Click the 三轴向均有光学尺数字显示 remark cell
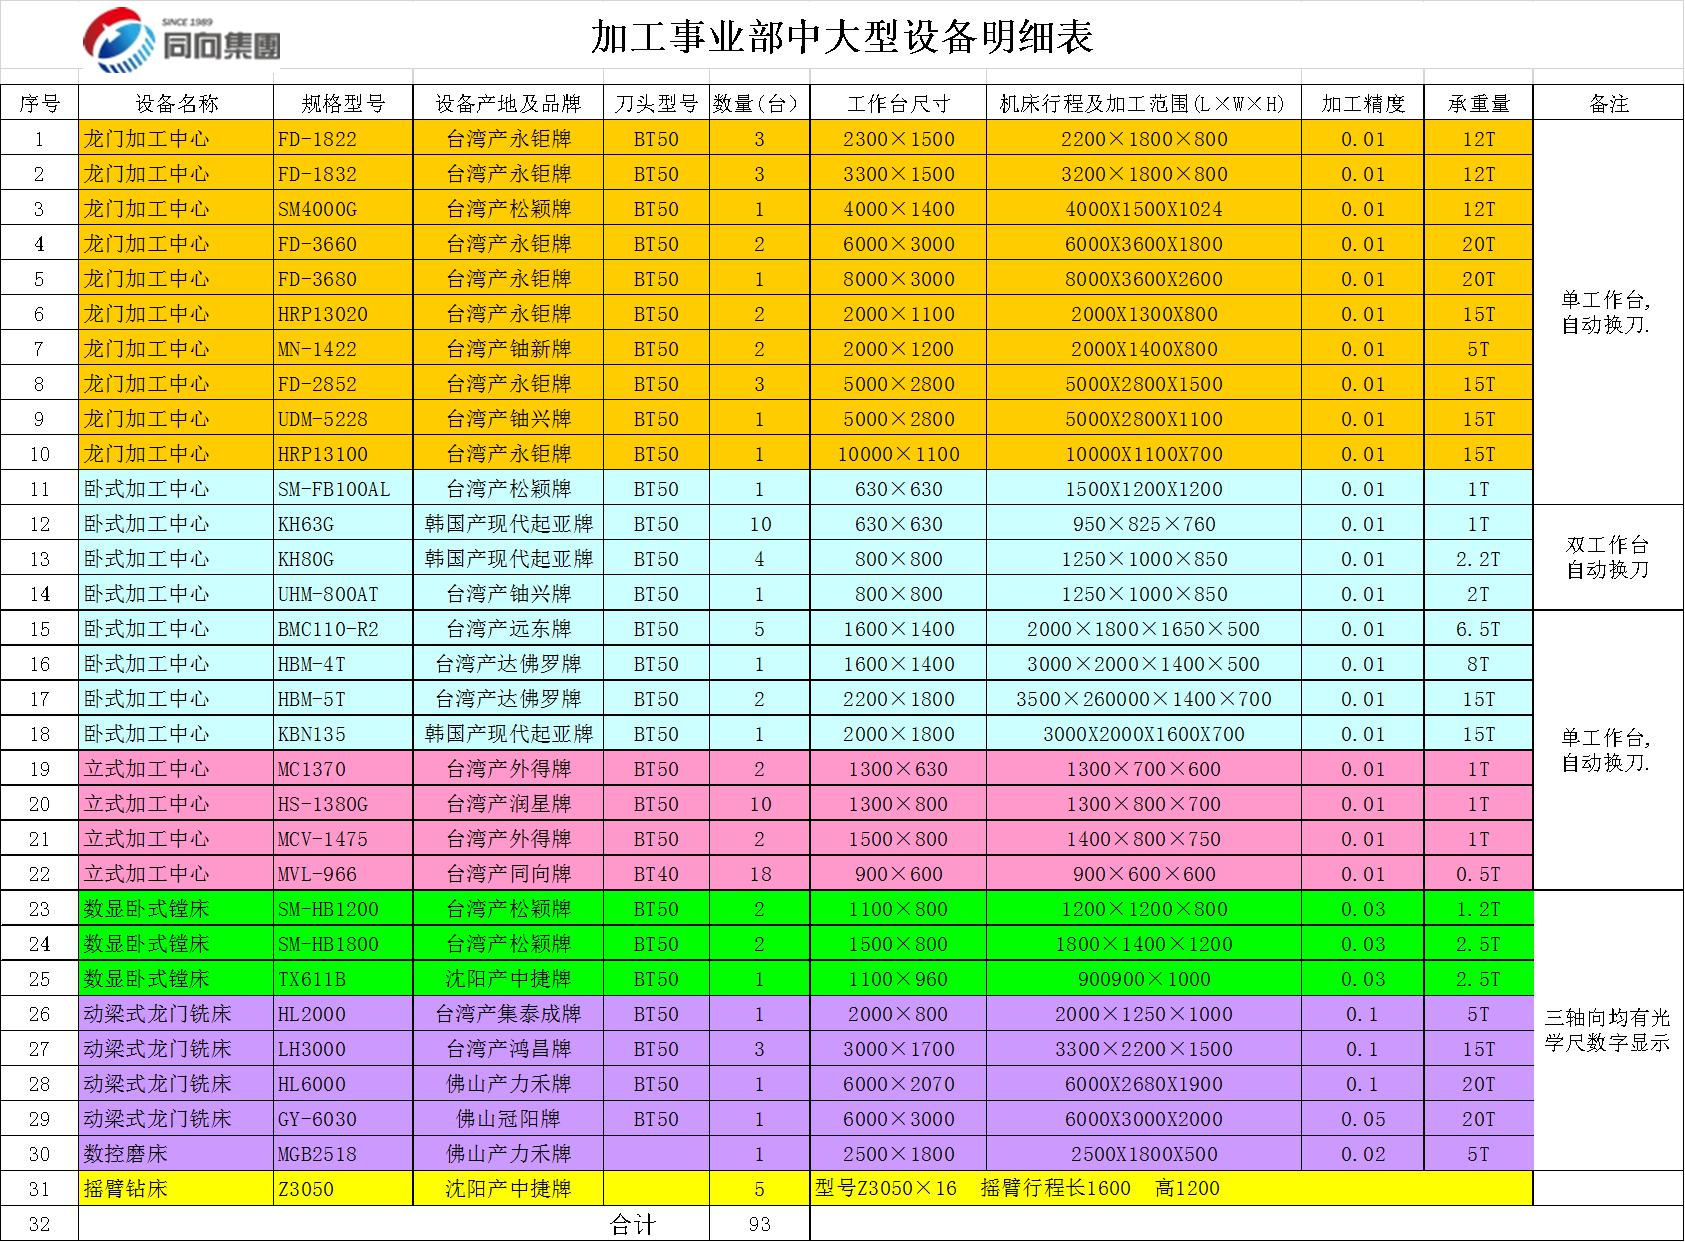 point(1608,1030)
